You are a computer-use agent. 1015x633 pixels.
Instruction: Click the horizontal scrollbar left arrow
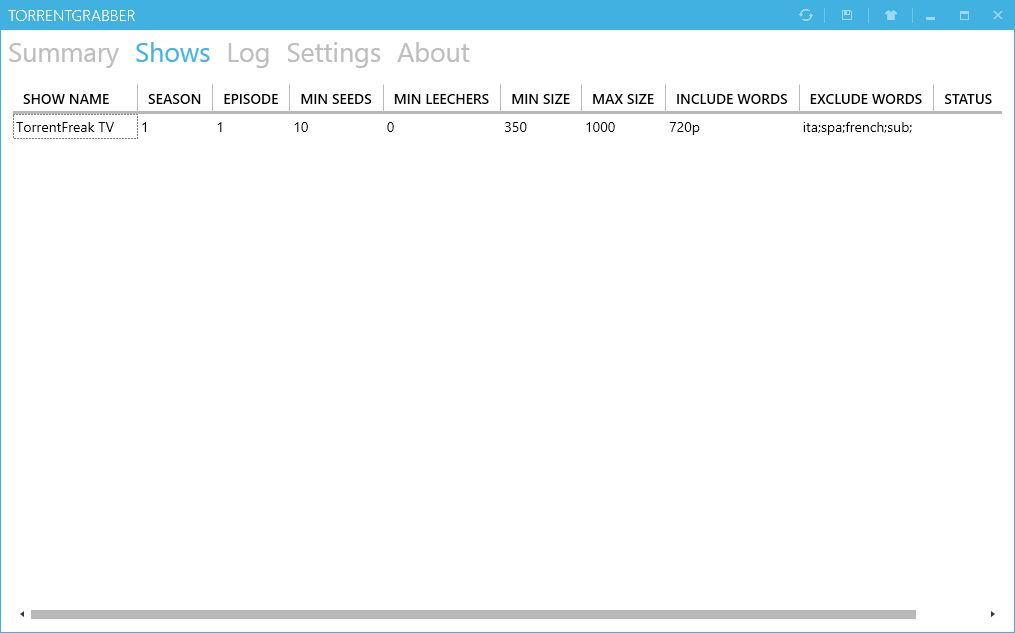coord(22,614)
